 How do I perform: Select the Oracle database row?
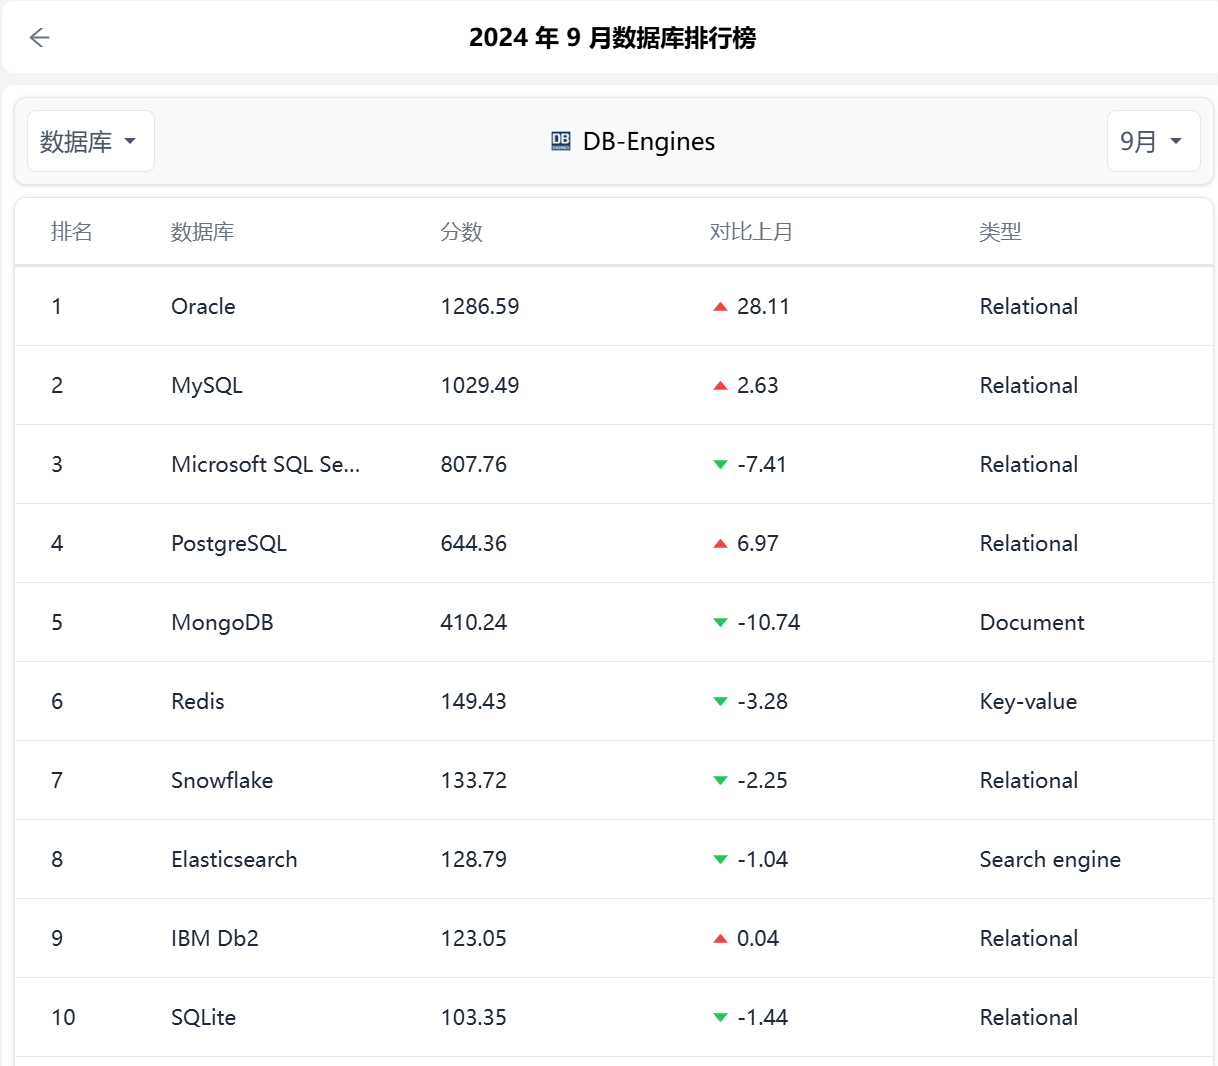(614, 306)
